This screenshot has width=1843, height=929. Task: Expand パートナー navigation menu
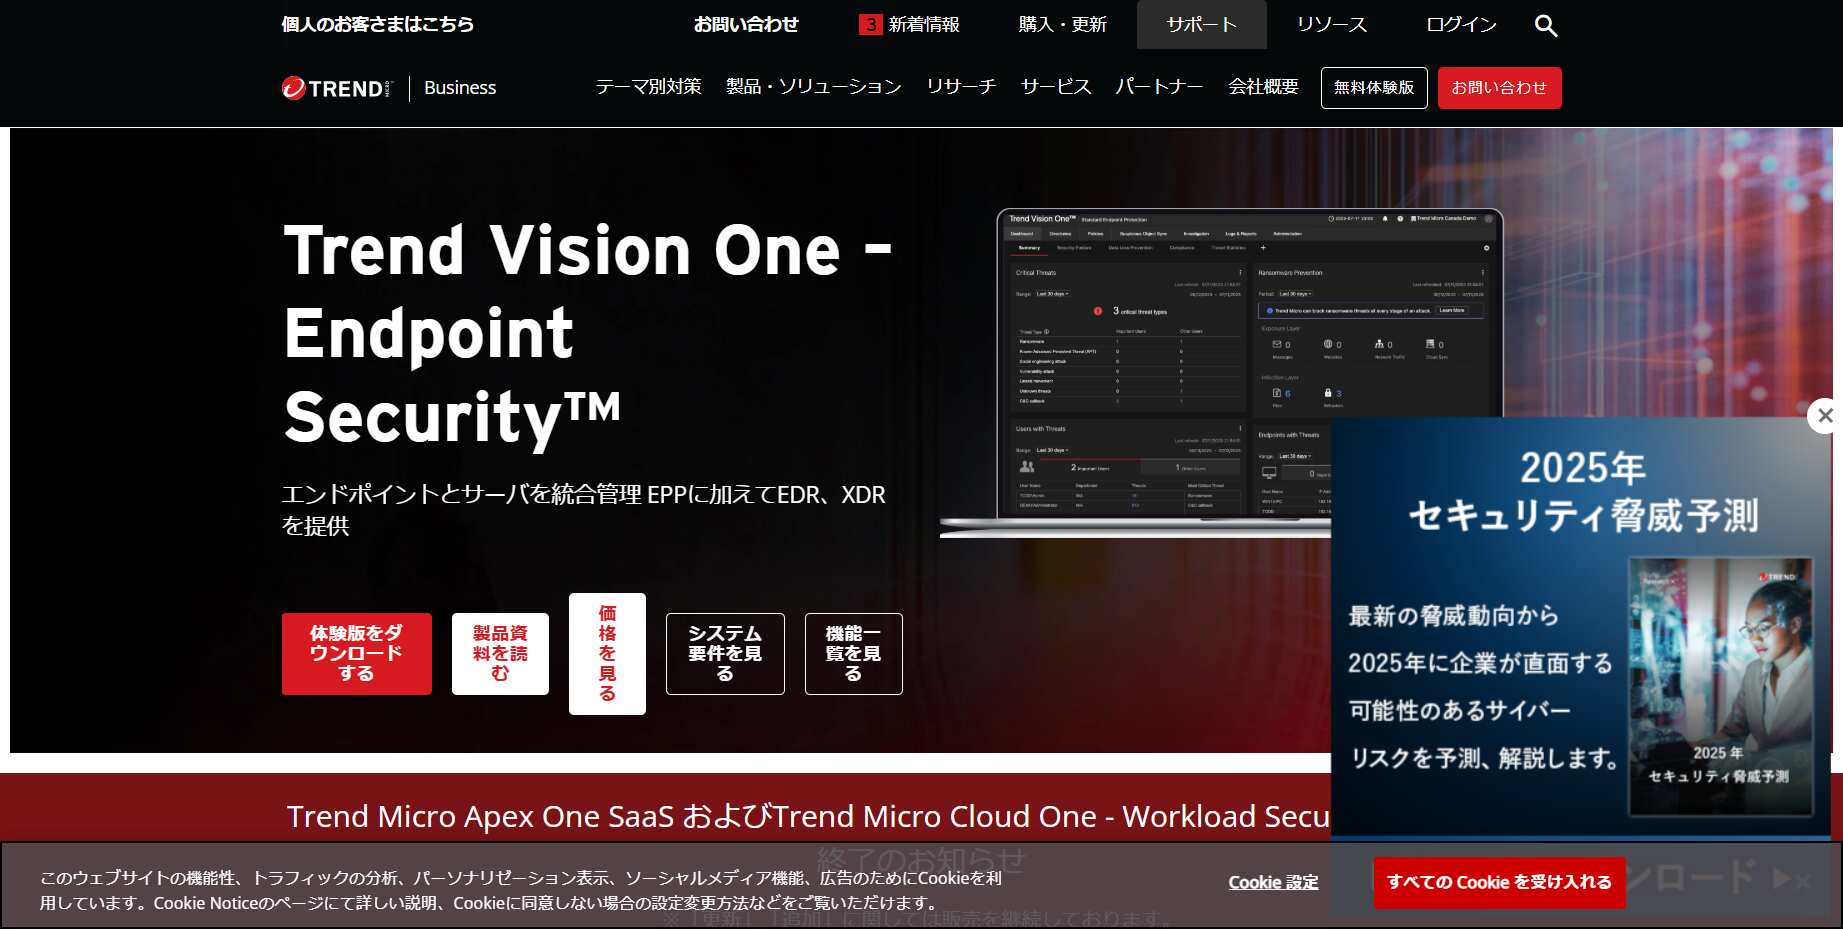point(1160,87)
